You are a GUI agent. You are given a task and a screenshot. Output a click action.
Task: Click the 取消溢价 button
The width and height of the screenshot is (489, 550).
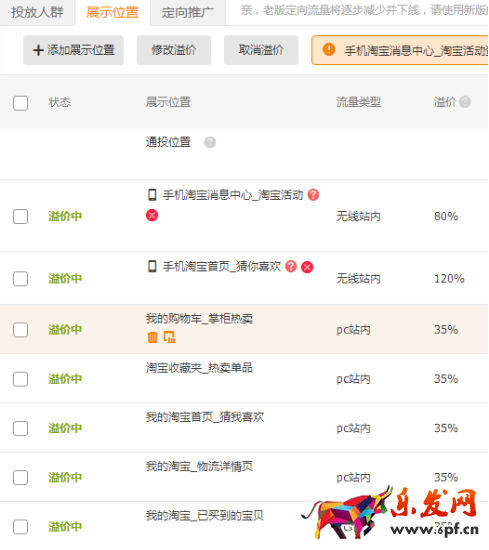(x=261, y=50)
